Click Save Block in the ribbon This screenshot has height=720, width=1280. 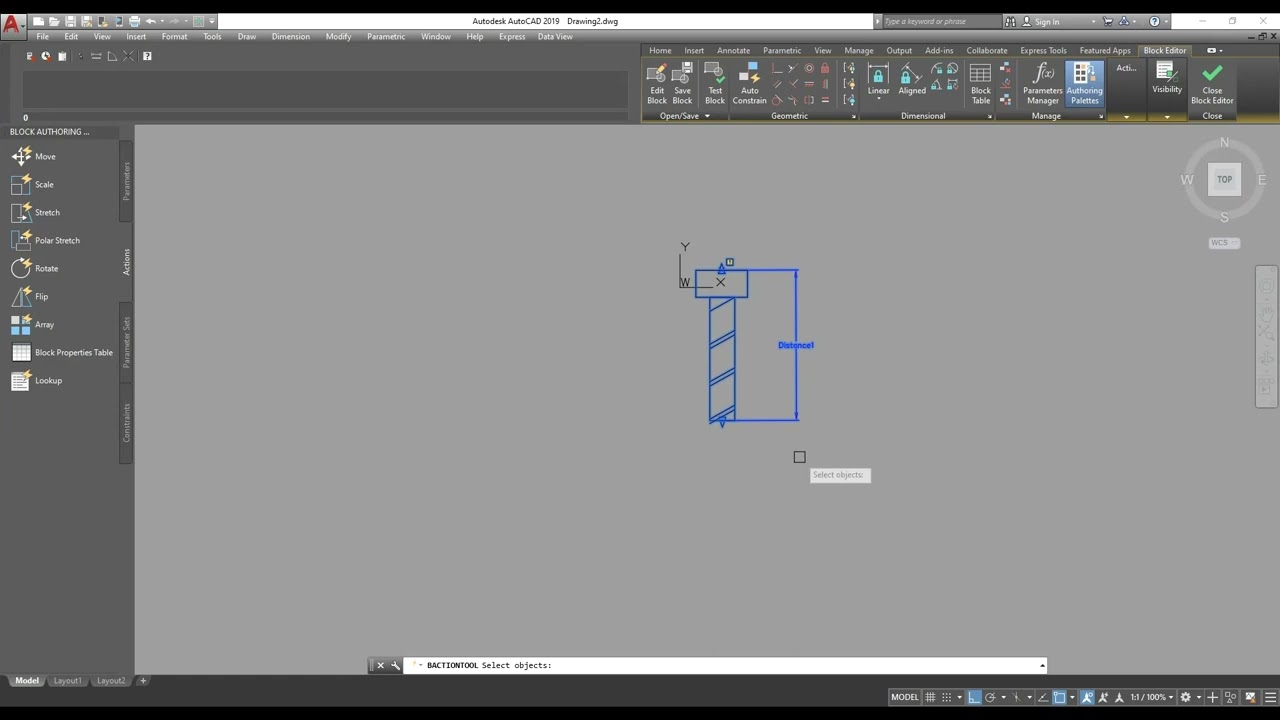point(682,84)
